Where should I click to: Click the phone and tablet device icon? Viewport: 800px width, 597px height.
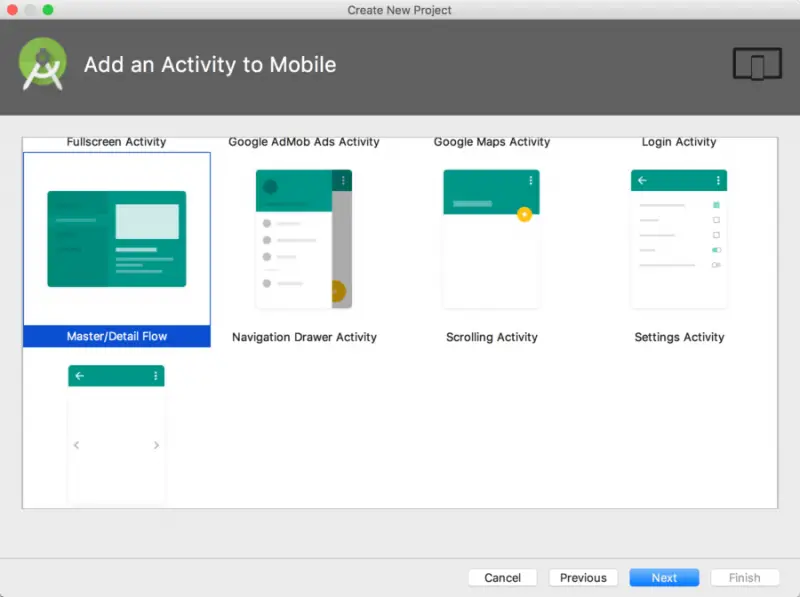coord(756,65)
